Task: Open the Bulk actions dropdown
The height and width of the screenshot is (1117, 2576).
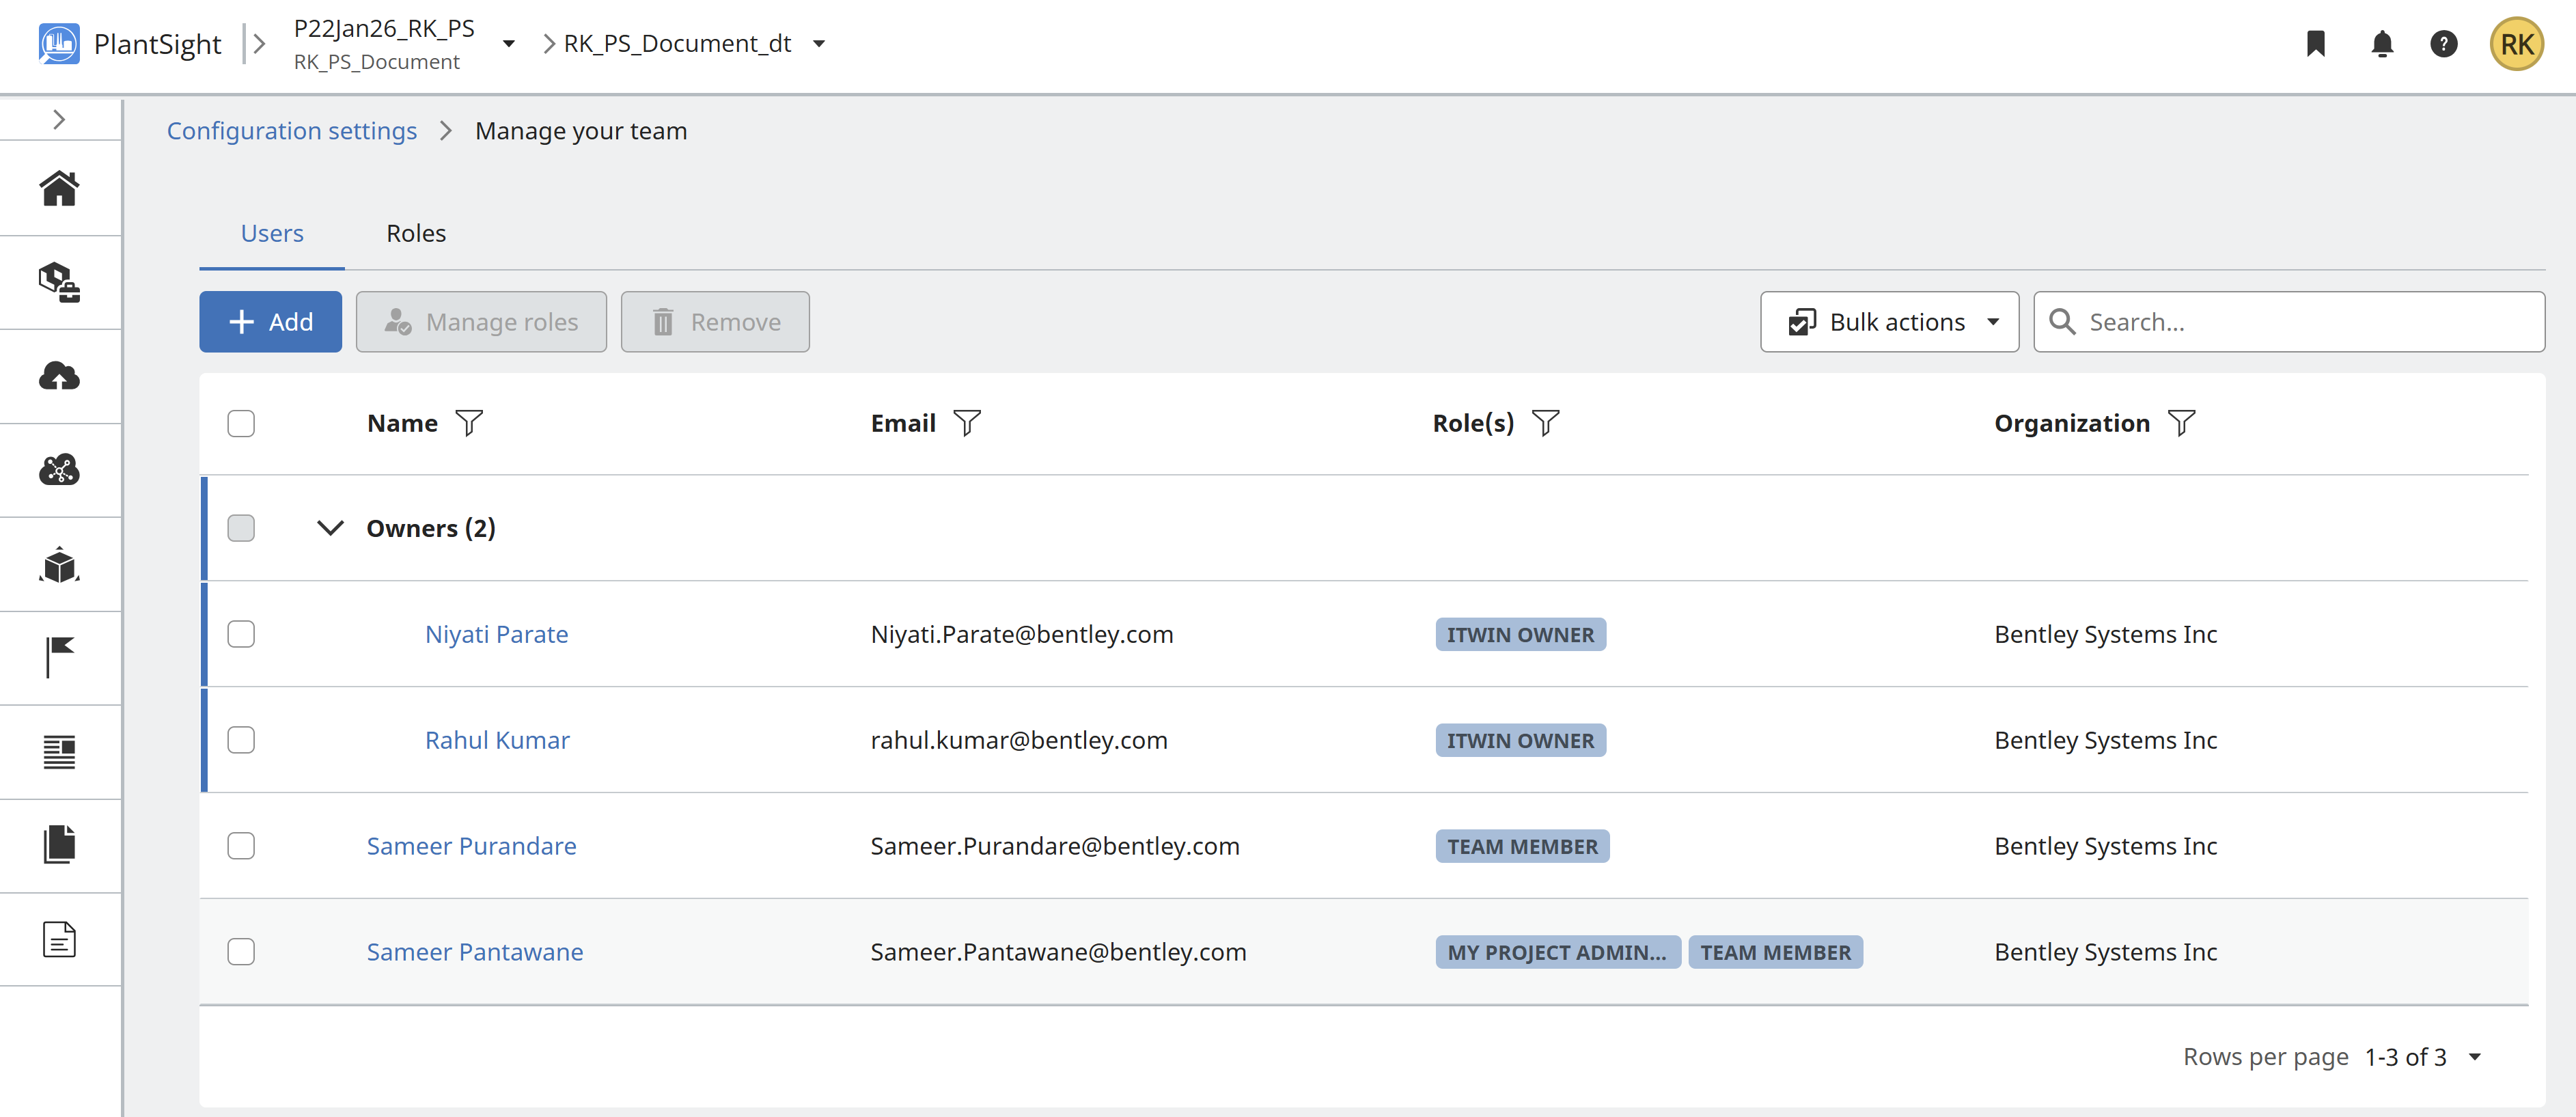Action: pyautogui.click(x=1889, y=322)
